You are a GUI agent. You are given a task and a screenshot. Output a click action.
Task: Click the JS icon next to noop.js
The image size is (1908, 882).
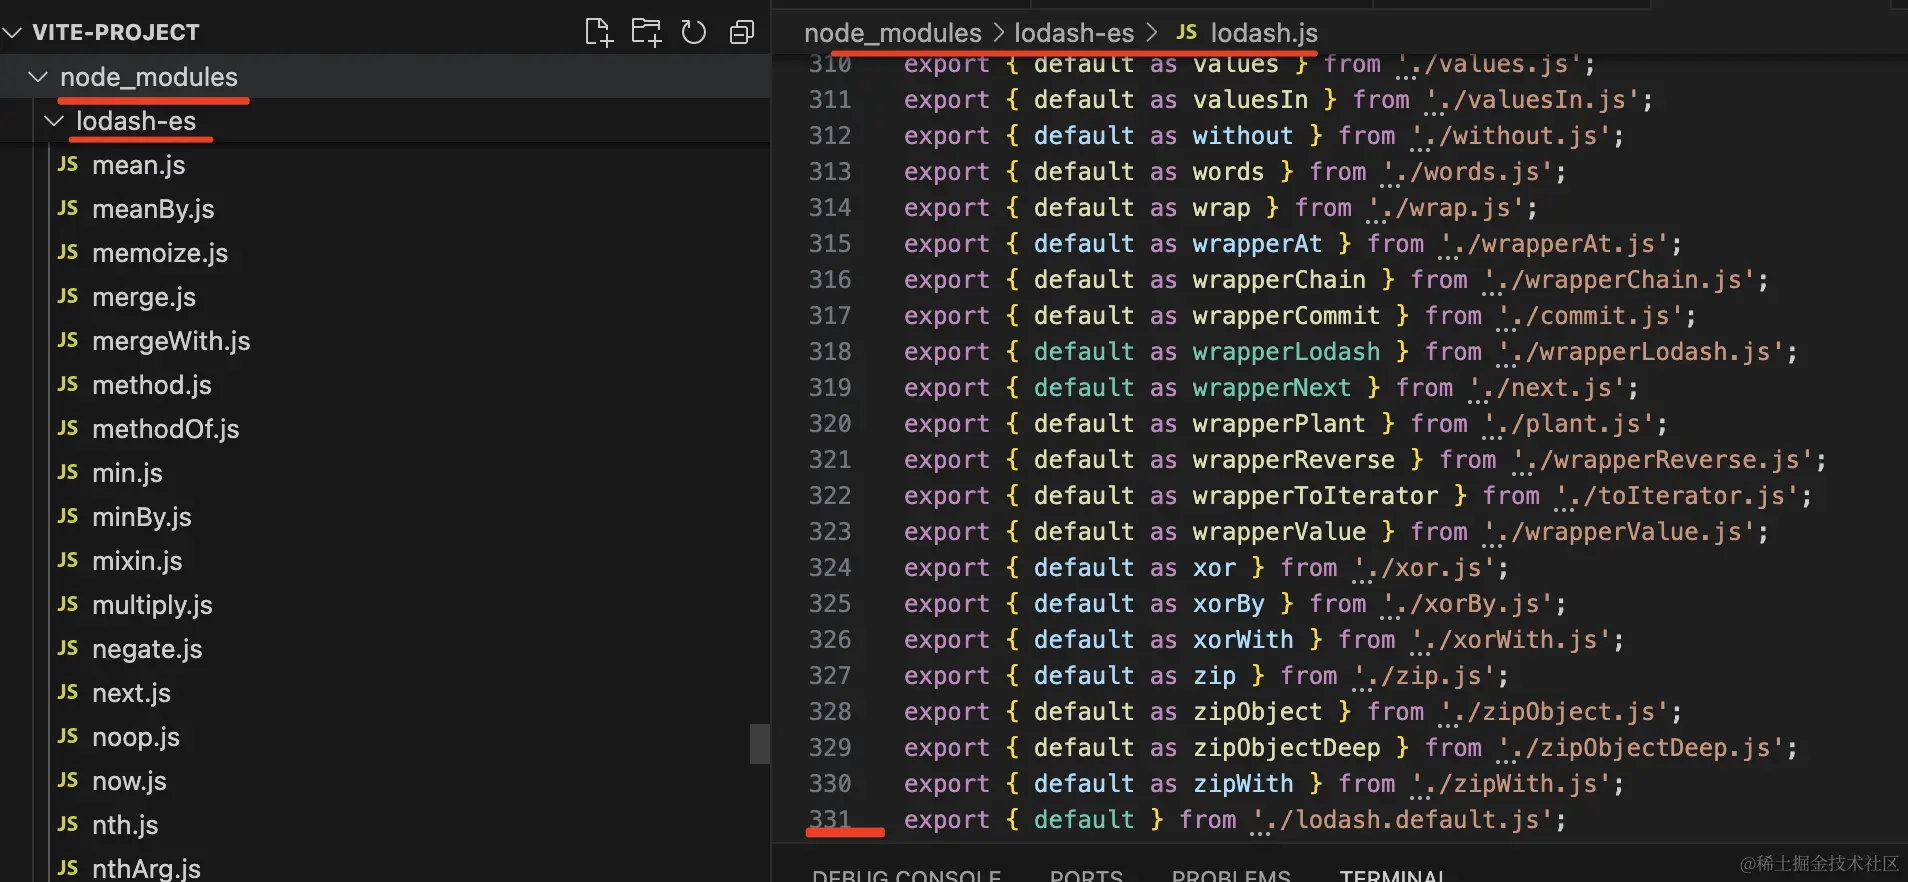click(68, 736)
